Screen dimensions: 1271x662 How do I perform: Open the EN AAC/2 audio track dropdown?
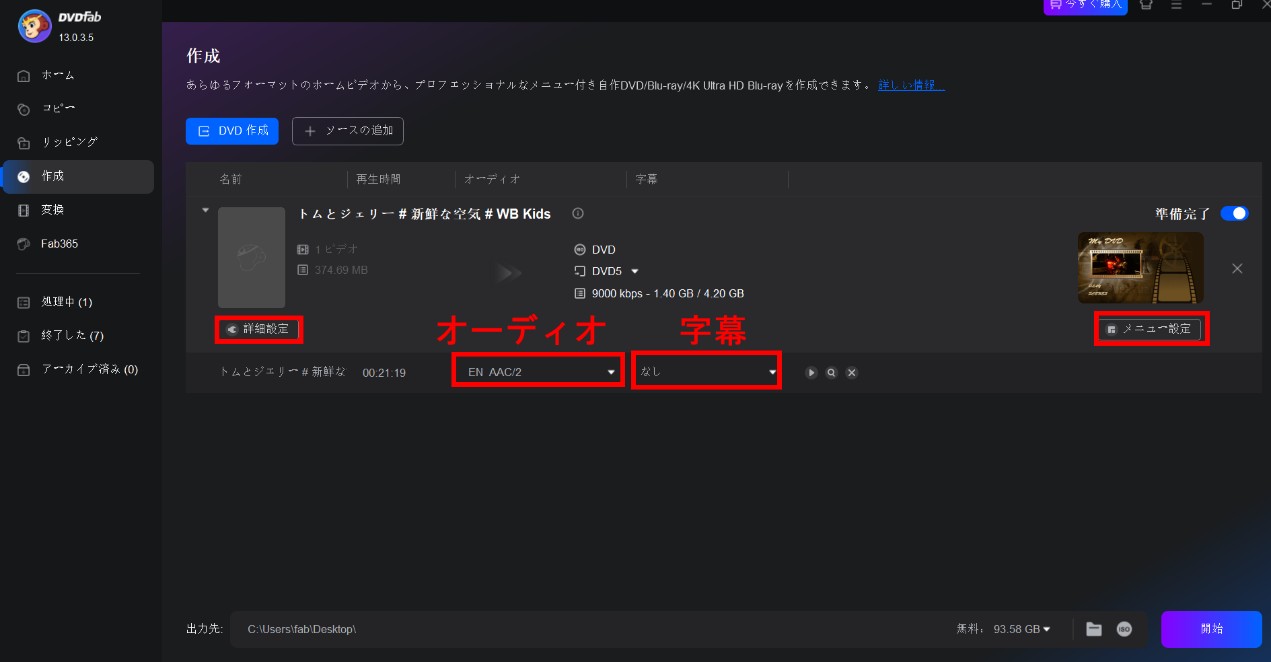[539, 372]
